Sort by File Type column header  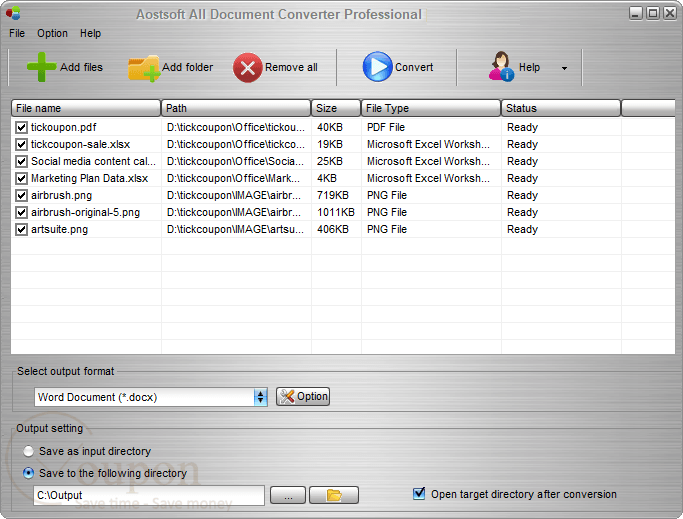tap(431, 108)
